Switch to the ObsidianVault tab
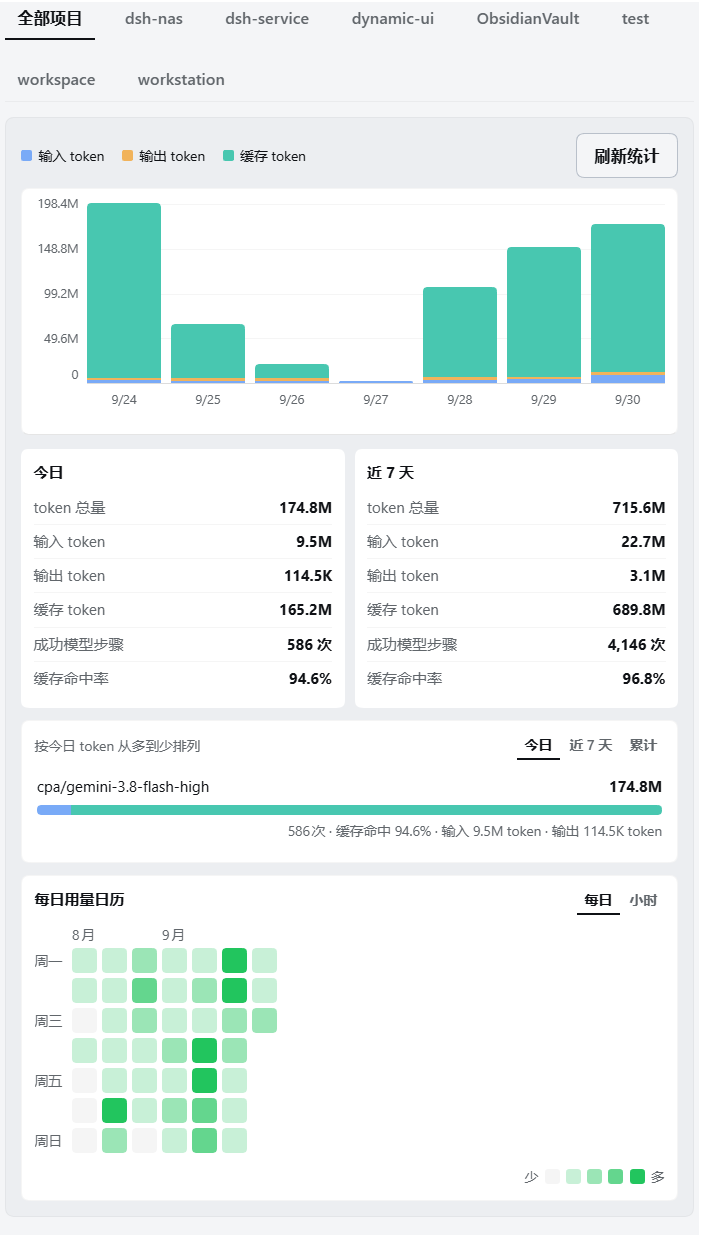 (528, 19)
